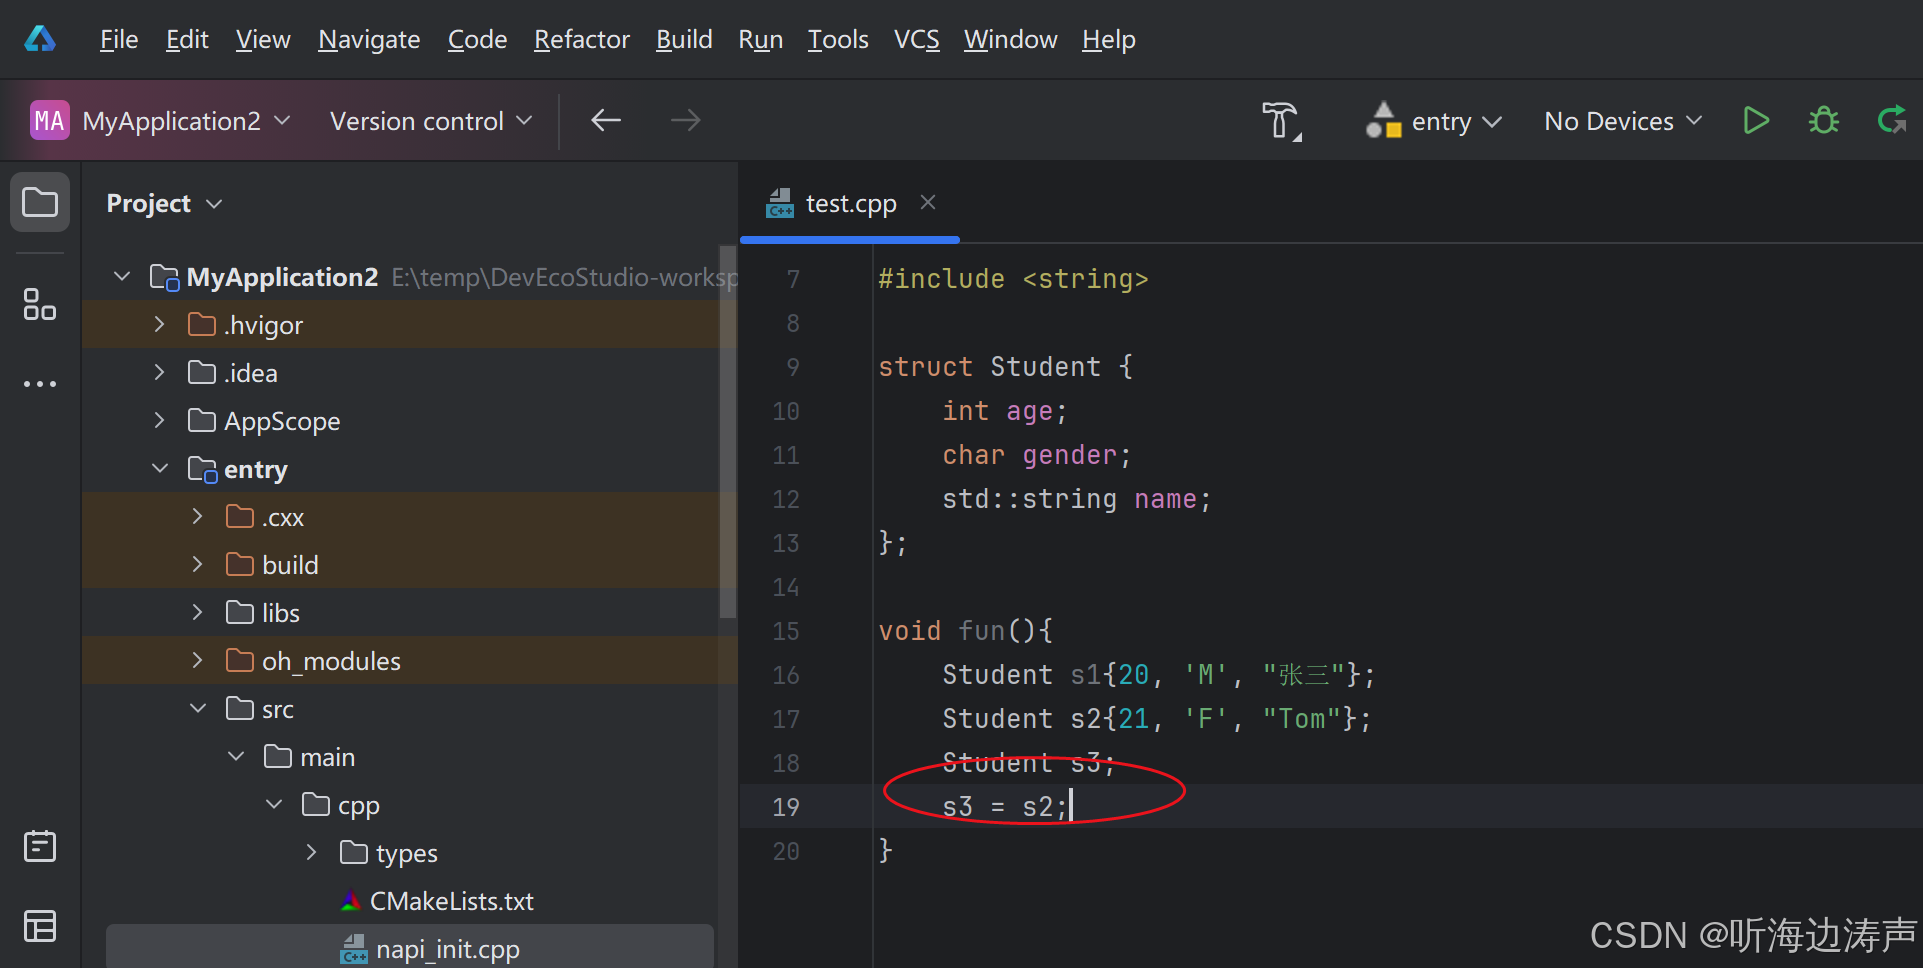The image size is (1923, 968).
Task: Open the Structure tool window icon
Action: point(40,304)
